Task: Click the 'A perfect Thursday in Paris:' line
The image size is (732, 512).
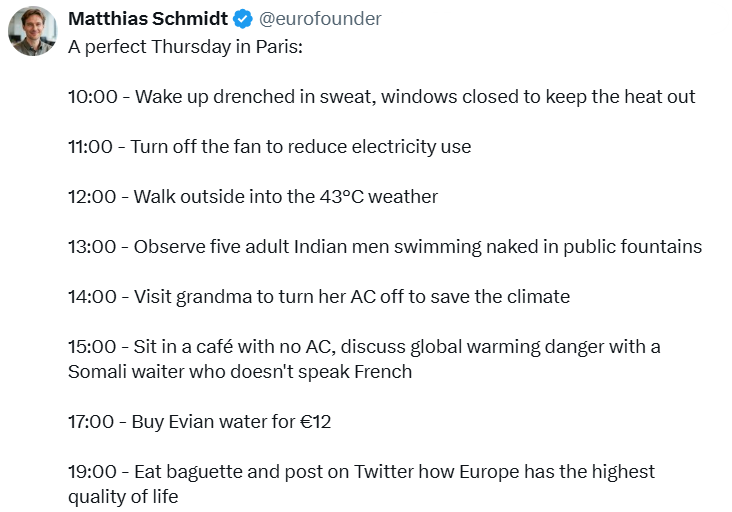Action: coord(185,47)
